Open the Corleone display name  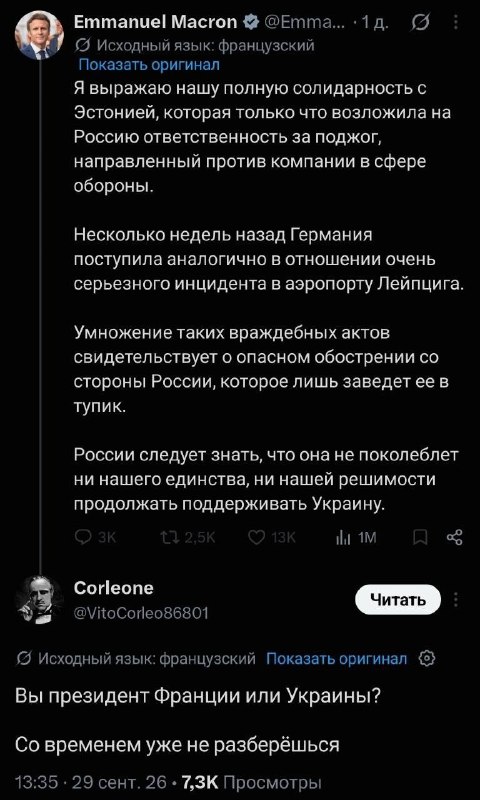click(114, 588)
